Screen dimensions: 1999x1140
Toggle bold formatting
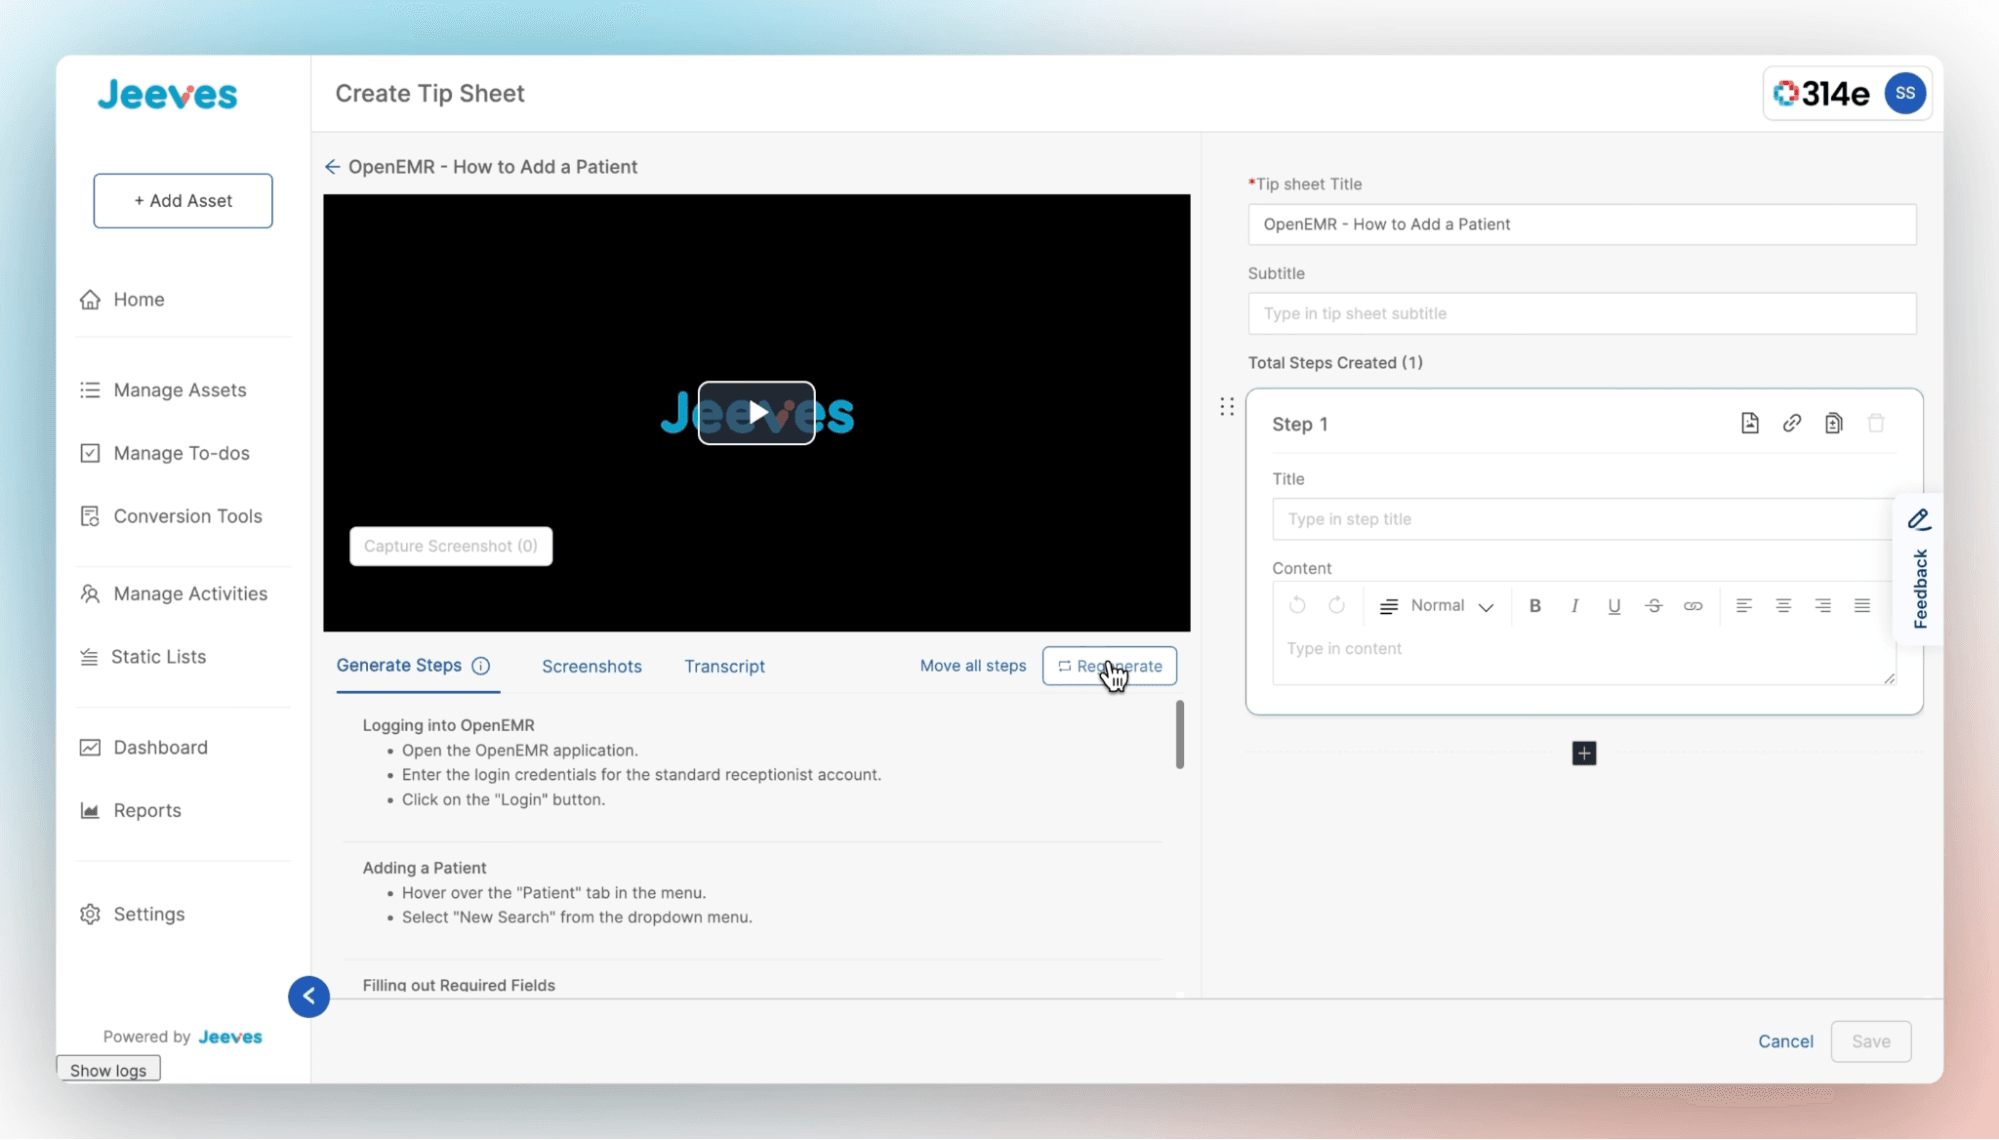(x=1535, y=606)
